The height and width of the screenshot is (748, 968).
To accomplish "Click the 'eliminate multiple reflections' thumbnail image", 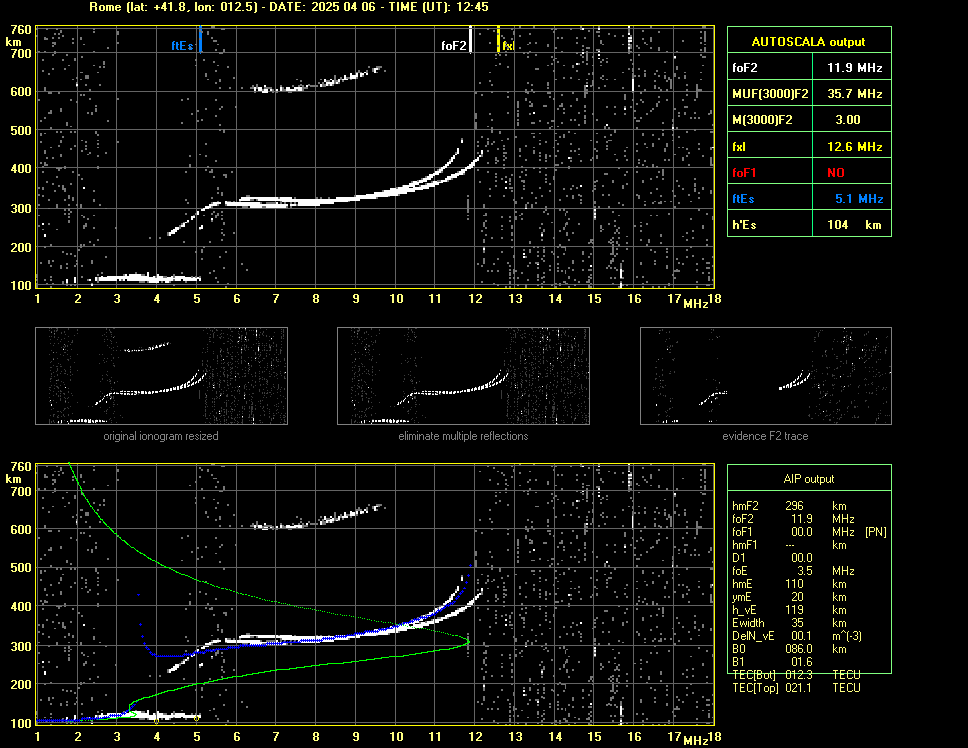I will pyautogui.click(x=463, y=376).
